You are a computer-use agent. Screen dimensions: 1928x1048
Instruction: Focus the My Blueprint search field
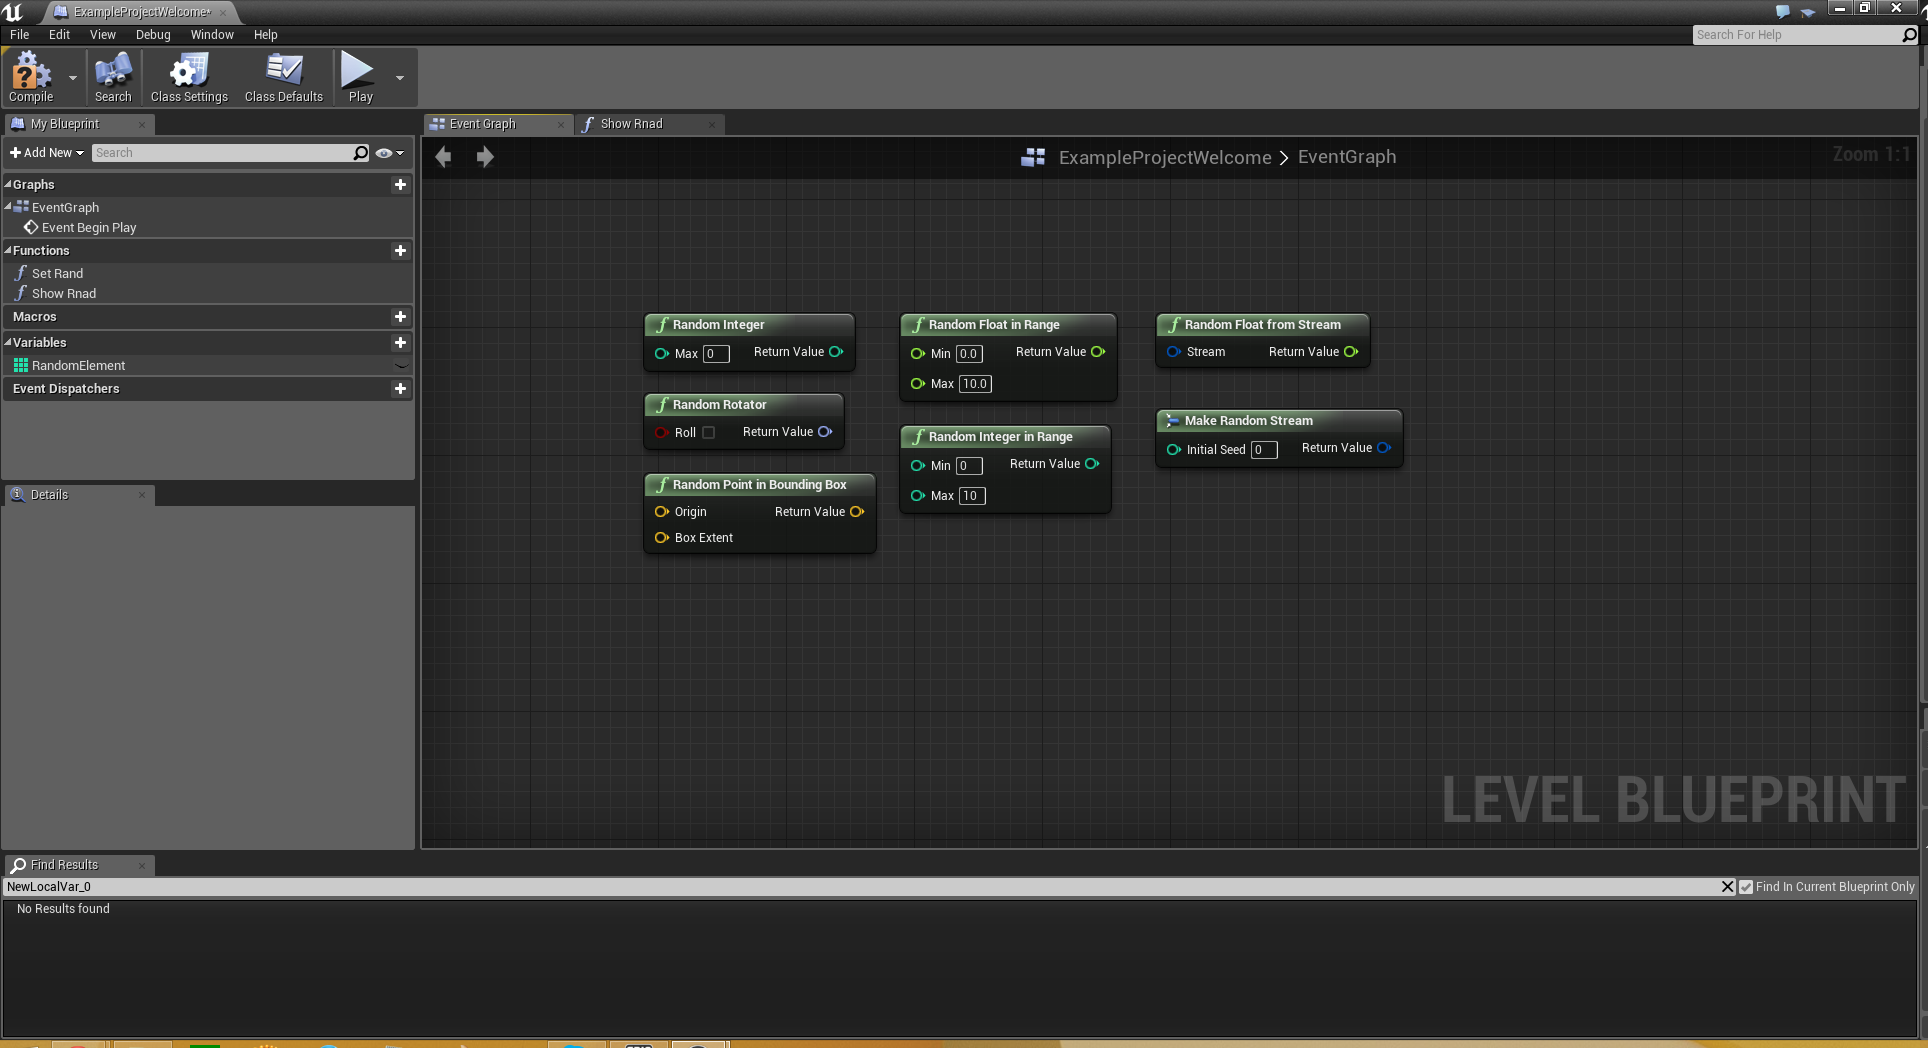[x=222, y=153]
